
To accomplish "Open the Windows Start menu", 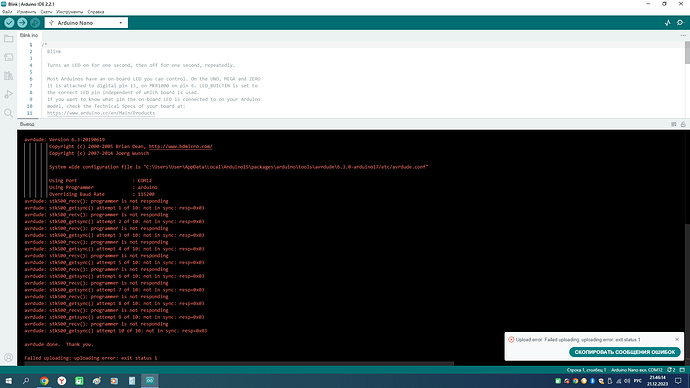I will (x=8, y=381).
